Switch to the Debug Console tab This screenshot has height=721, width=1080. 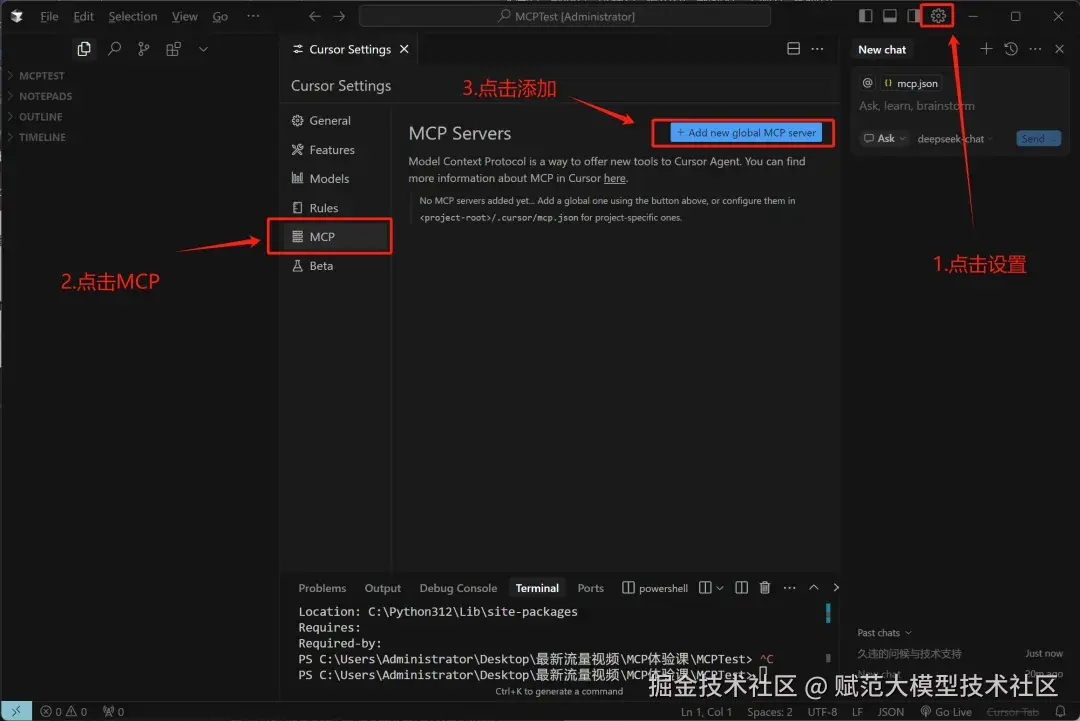(x=458, y=588)
